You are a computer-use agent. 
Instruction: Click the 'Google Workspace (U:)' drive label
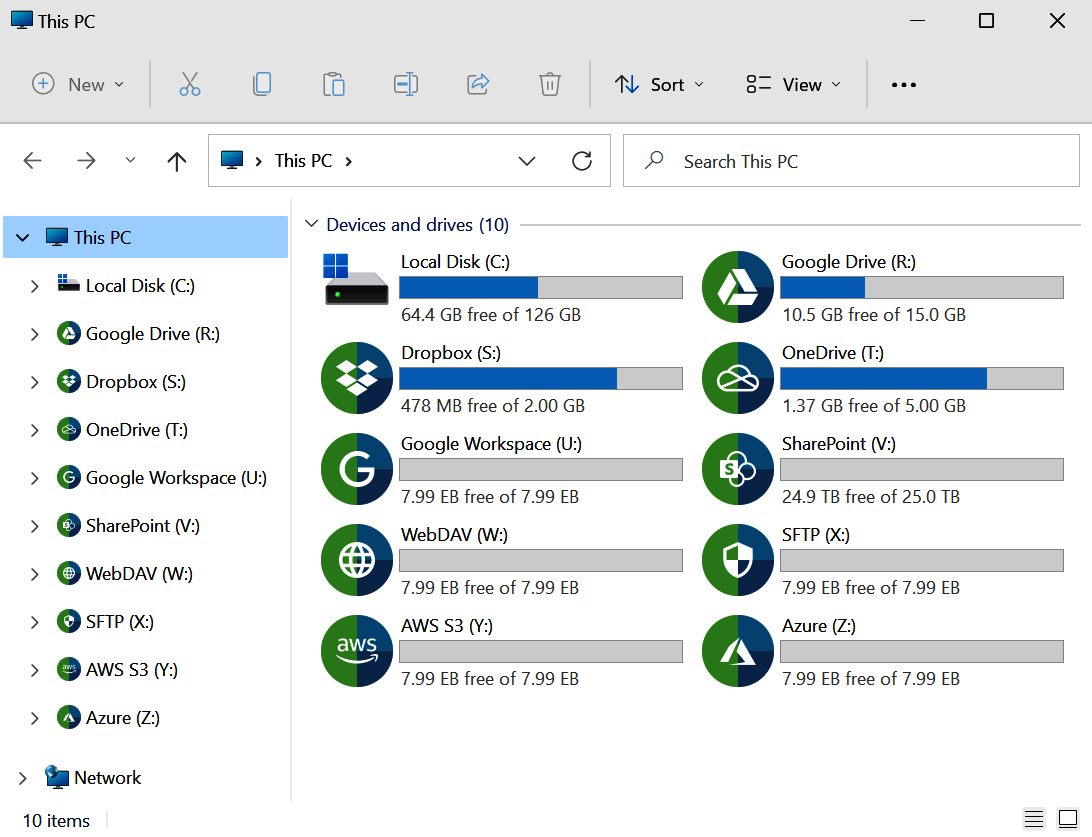(492, 444)
